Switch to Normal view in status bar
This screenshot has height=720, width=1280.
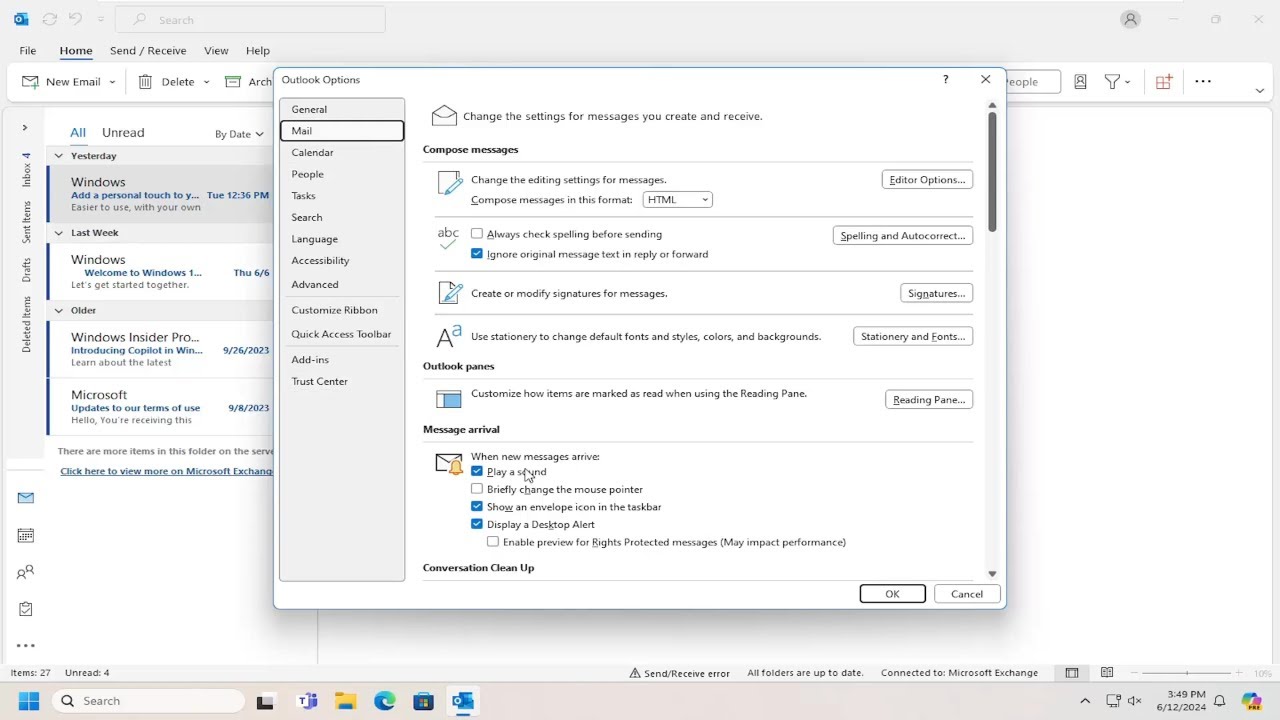(x=1072, y=673)
